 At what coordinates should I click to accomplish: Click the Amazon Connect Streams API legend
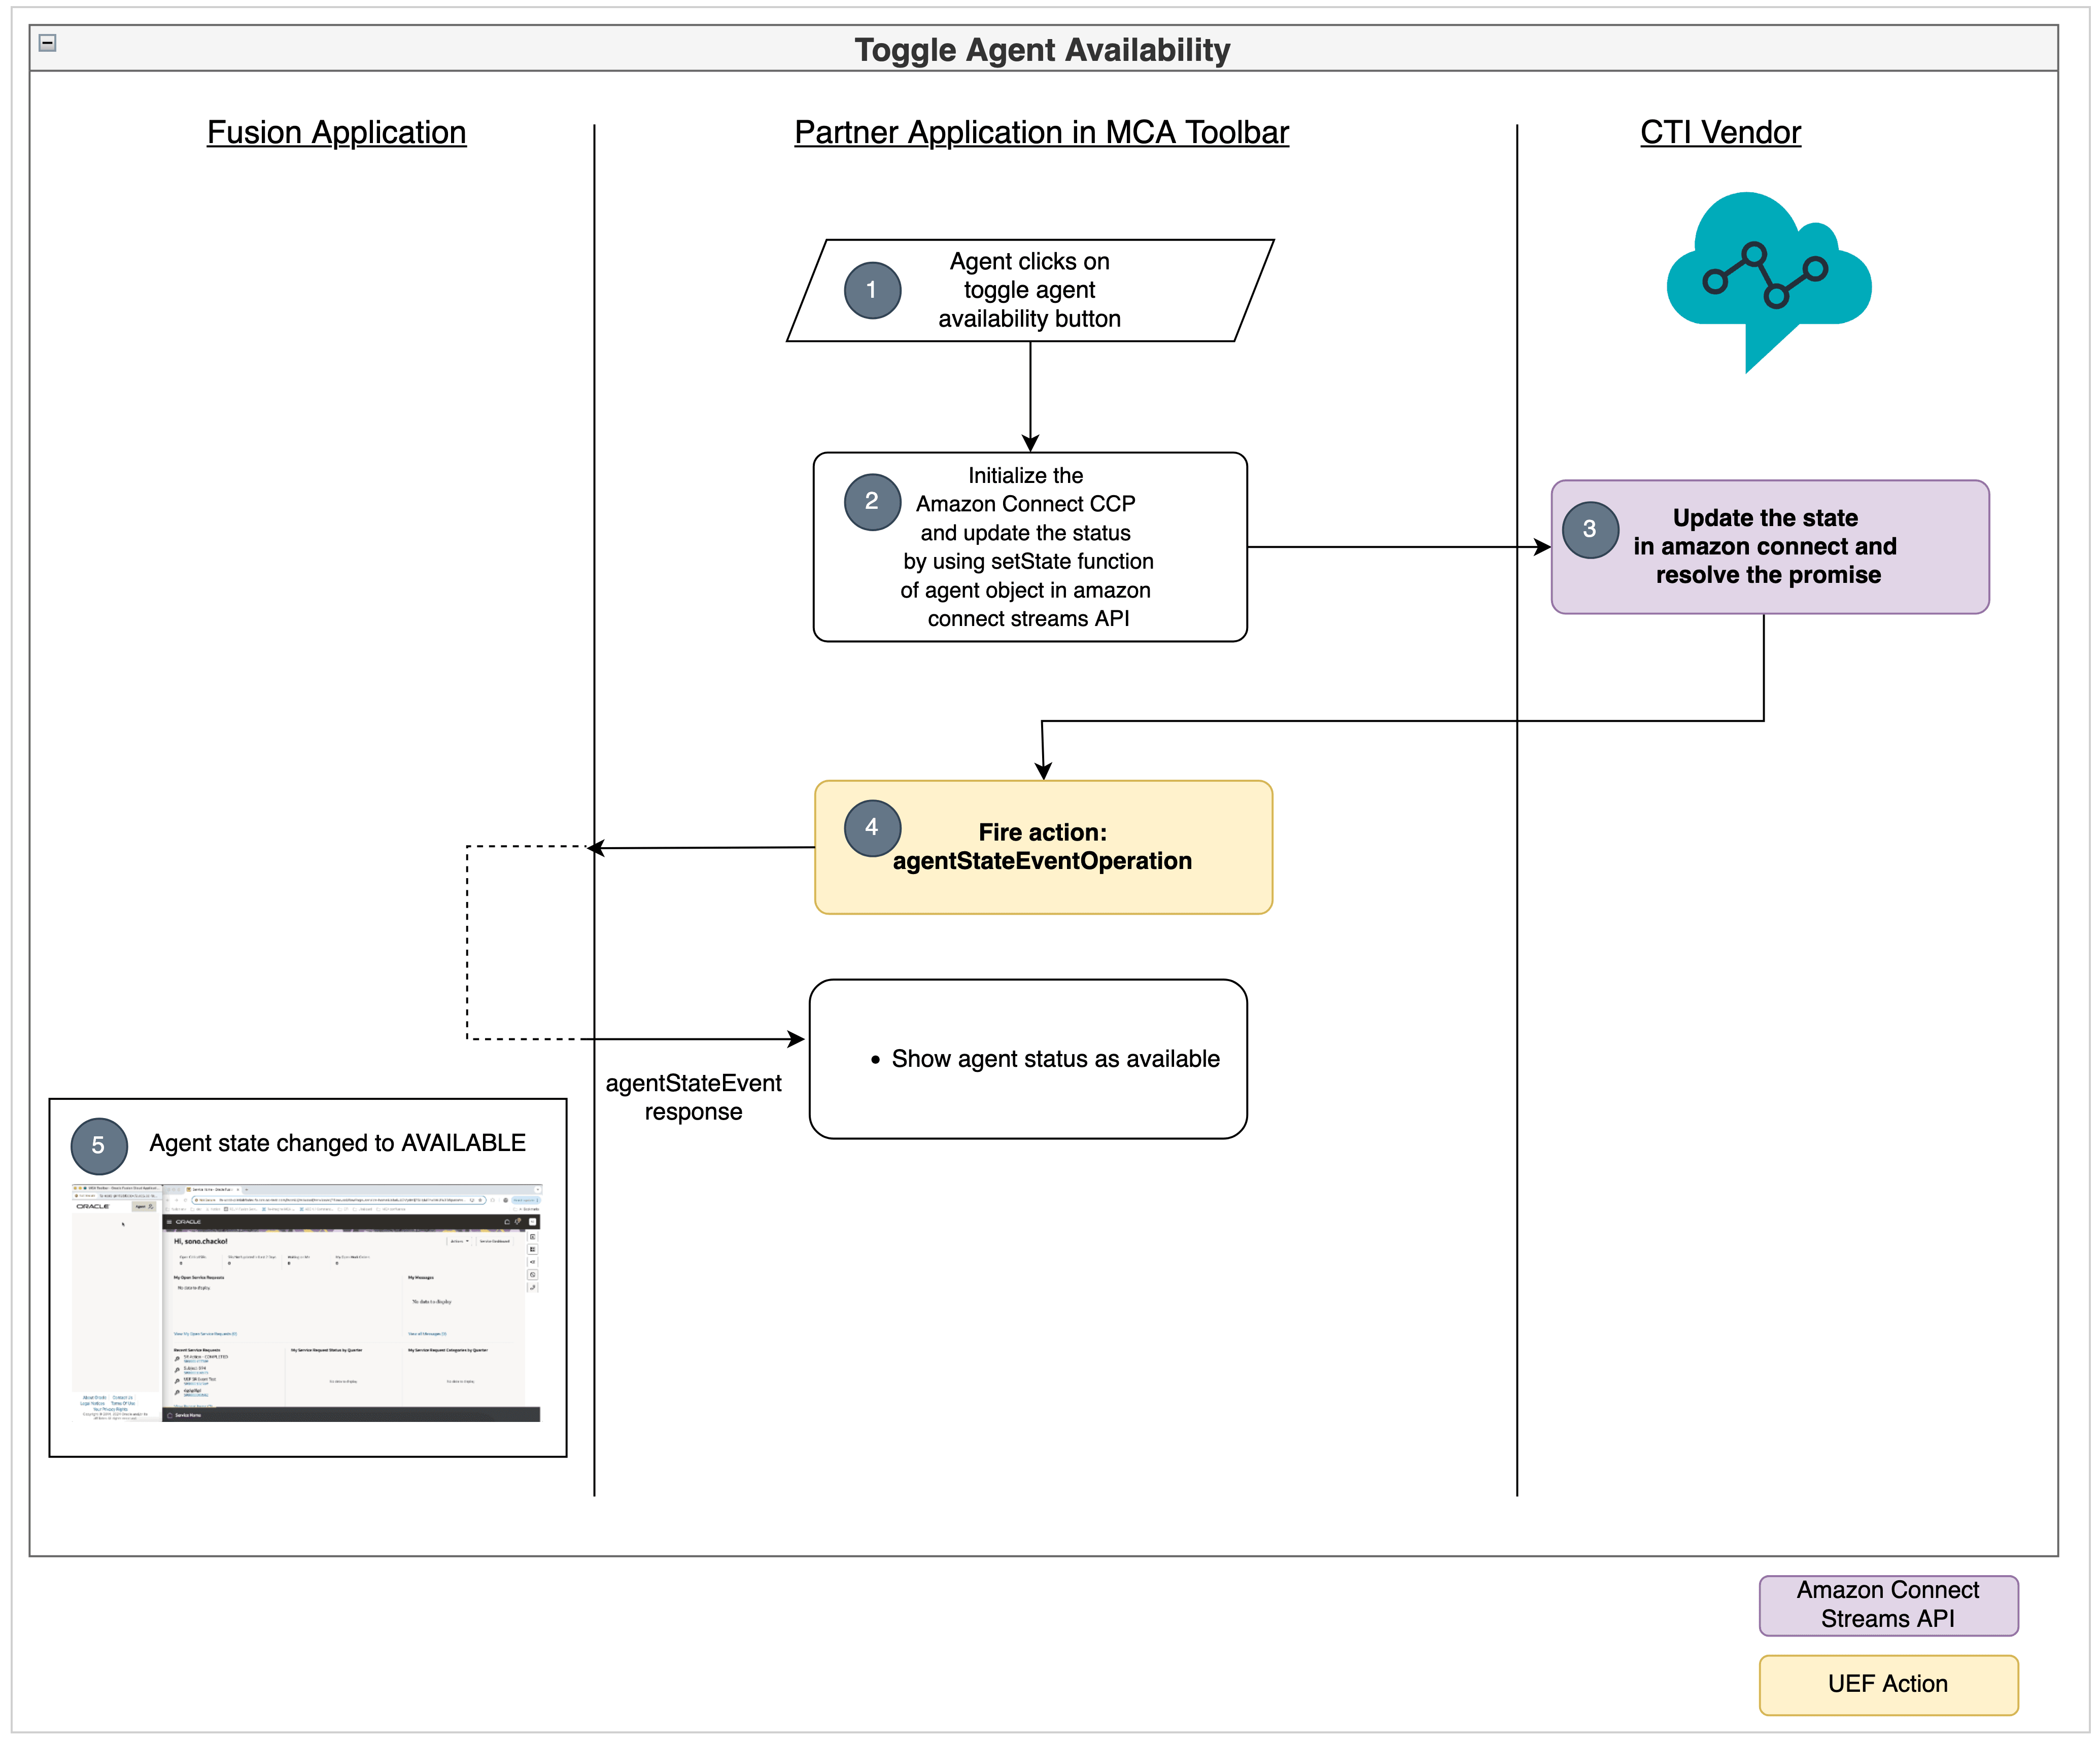coord(1887,1605)
